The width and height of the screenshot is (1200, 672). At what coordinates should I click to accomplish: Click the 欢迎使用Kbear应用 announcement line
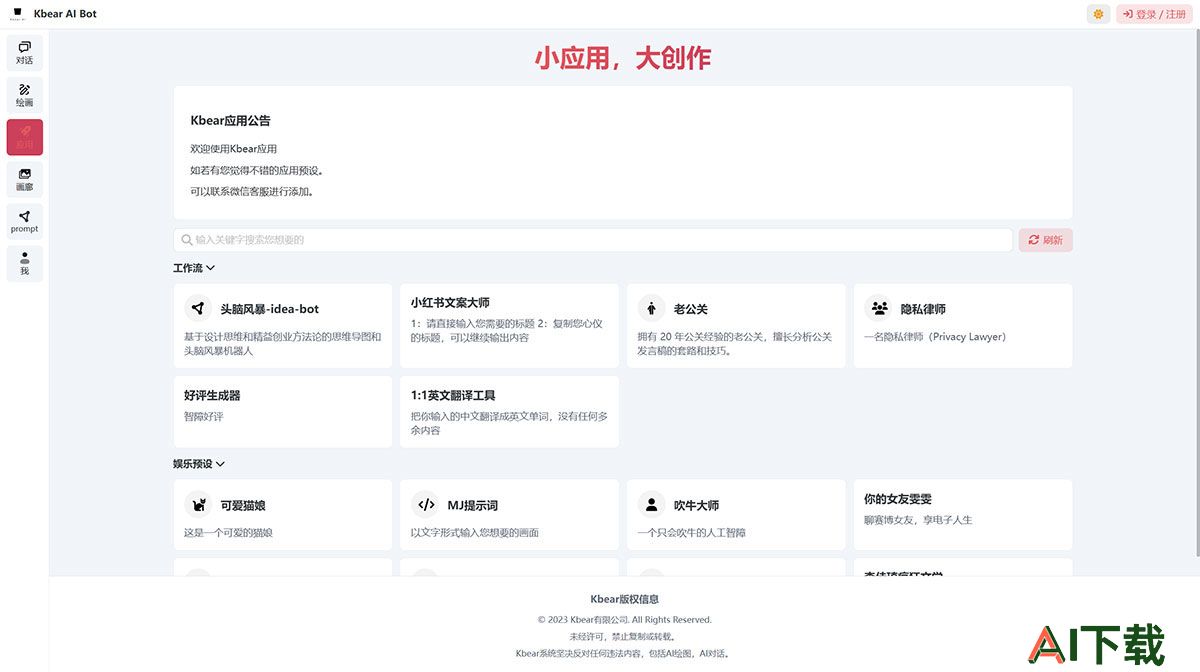[234, 149]
